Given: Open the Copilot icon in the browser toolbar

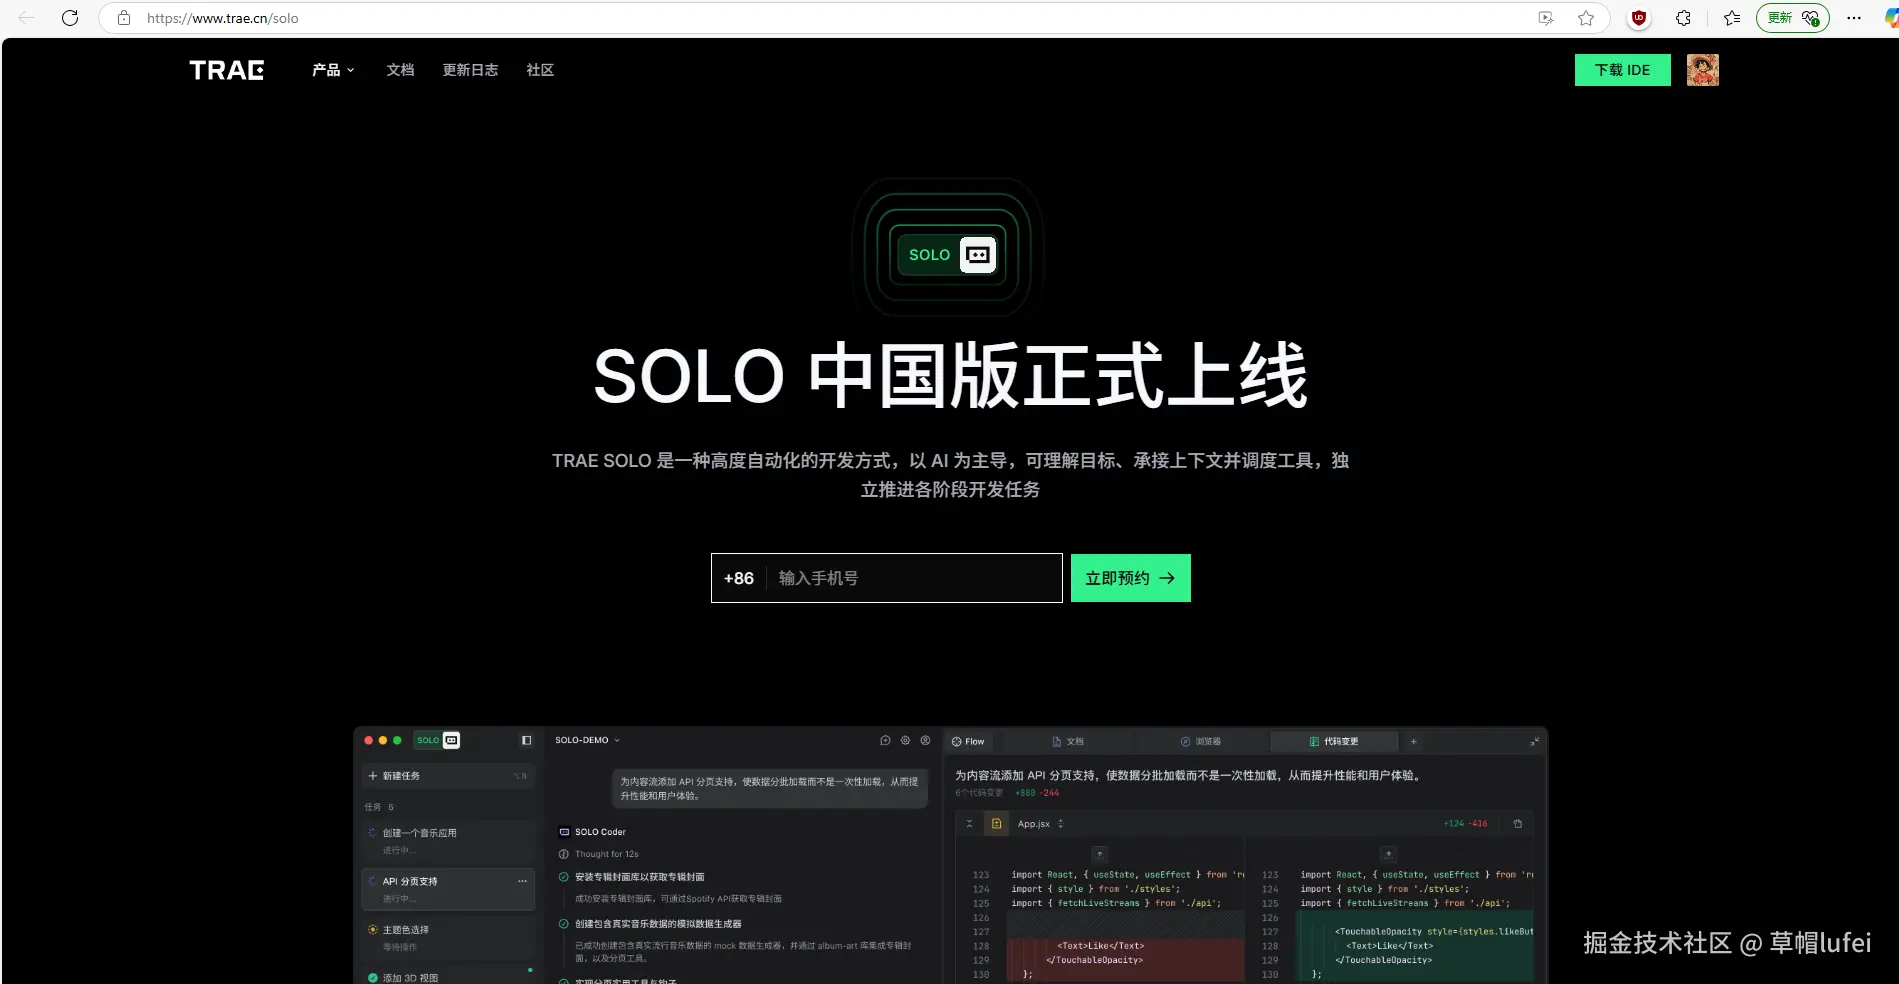Looking at the screenshot, I should point(1890,18).
